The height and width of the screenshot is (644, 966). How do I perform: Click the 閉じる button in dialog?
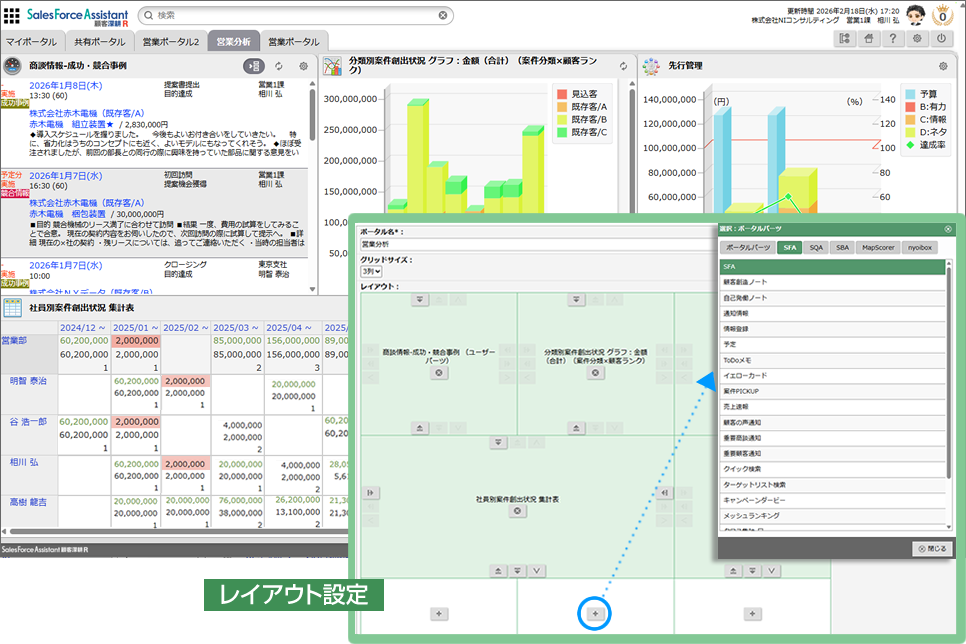click(932, 548)
